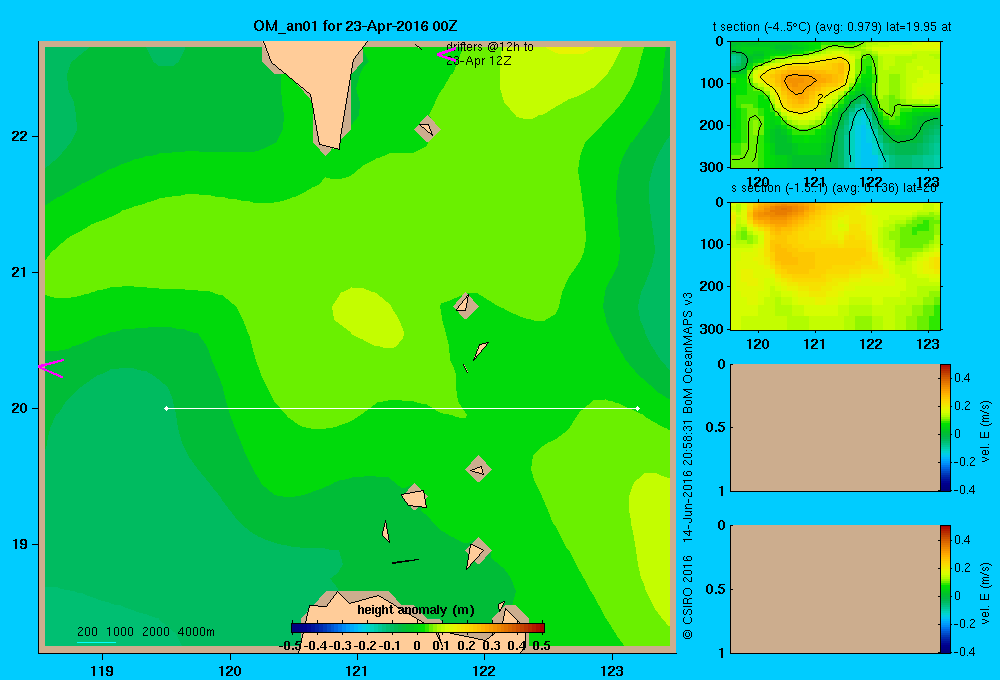Click the t section temperature plot

coord(835,105)
